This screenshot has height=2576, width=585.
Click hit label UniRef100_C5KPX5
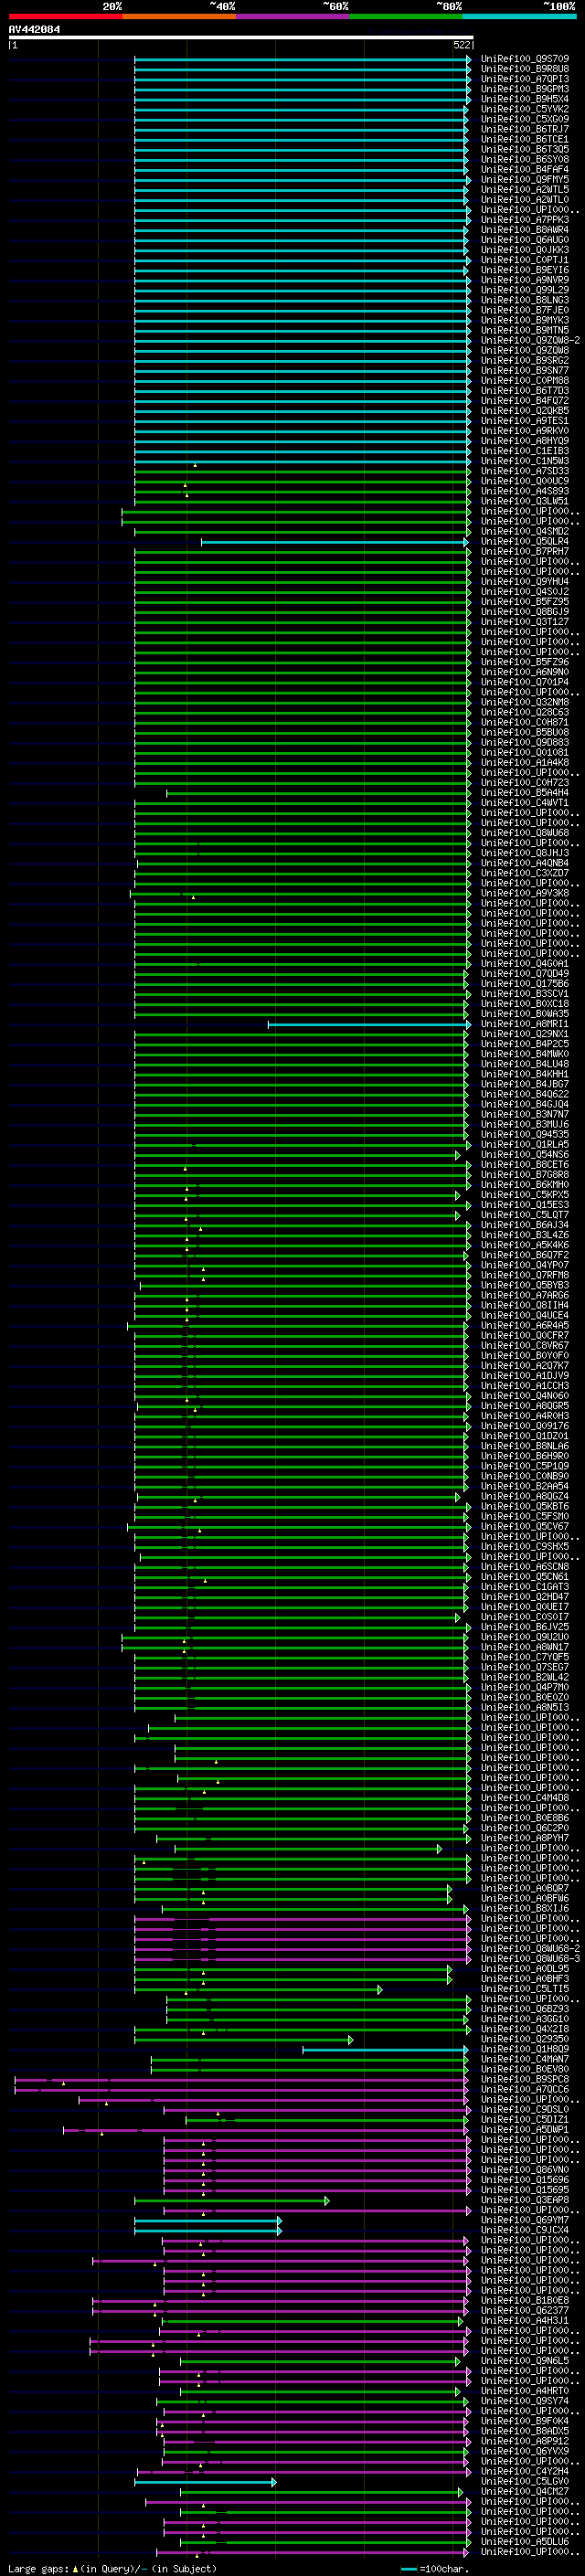coord(525,1194)
